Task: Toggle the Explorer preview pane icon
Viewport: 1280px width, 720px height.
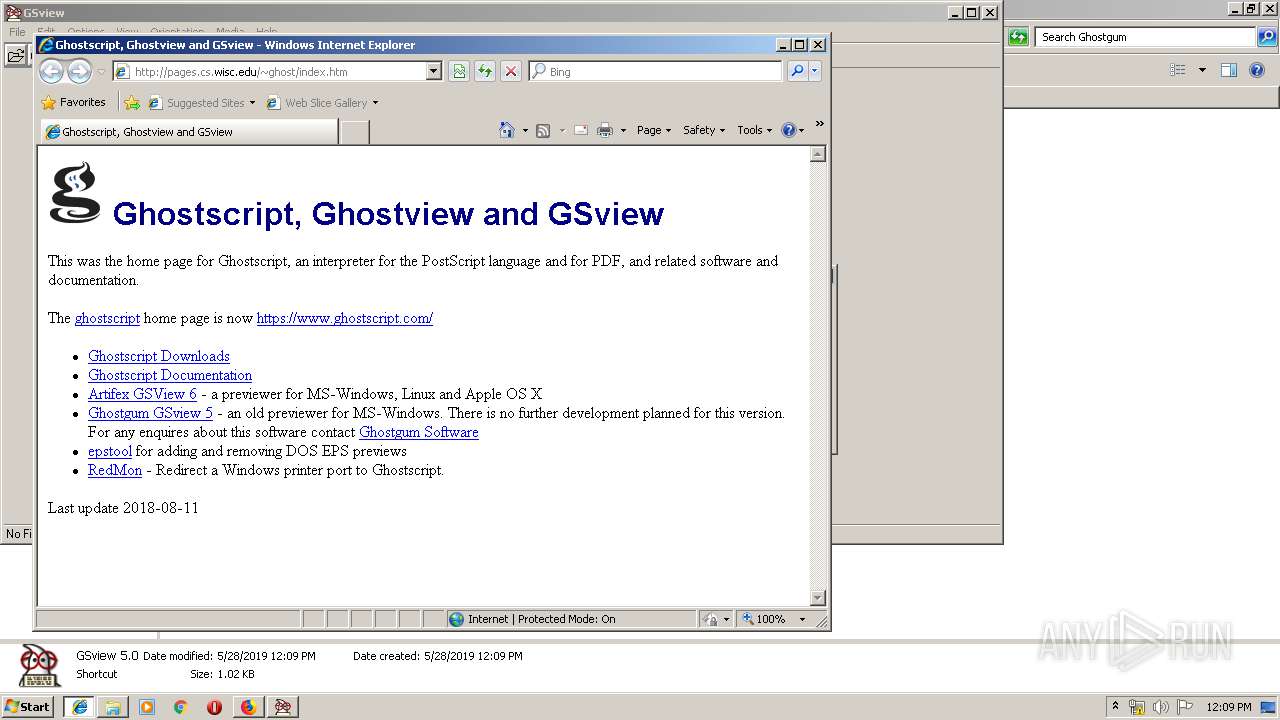Action: pos(1229,70)
